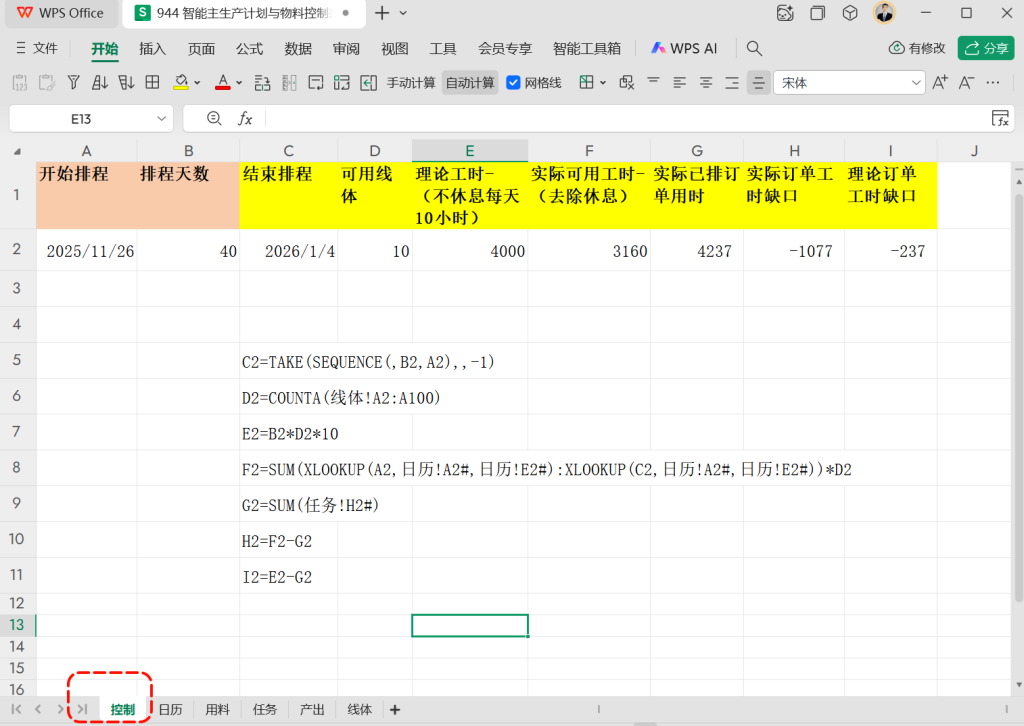The image size is (1024, 726).
Task: Open the user profile avatar
Action: click(x=884, y=12)
